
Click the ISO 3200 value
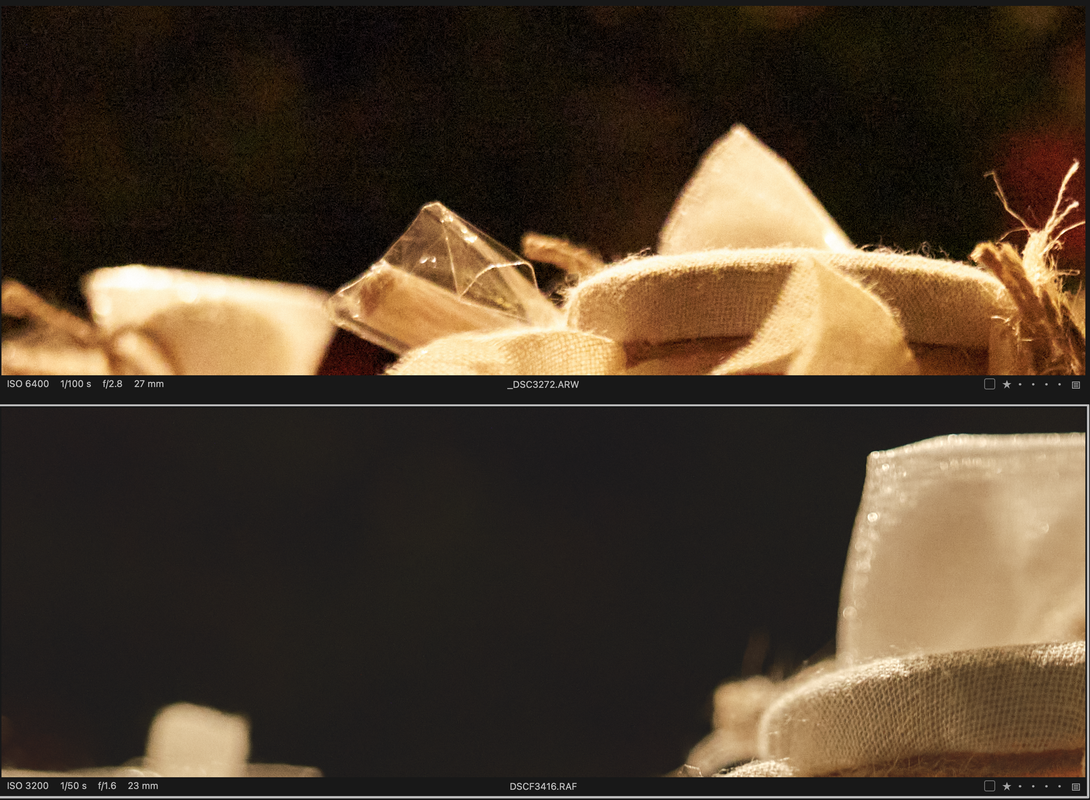pyautogui.click(x=28, y=786)
